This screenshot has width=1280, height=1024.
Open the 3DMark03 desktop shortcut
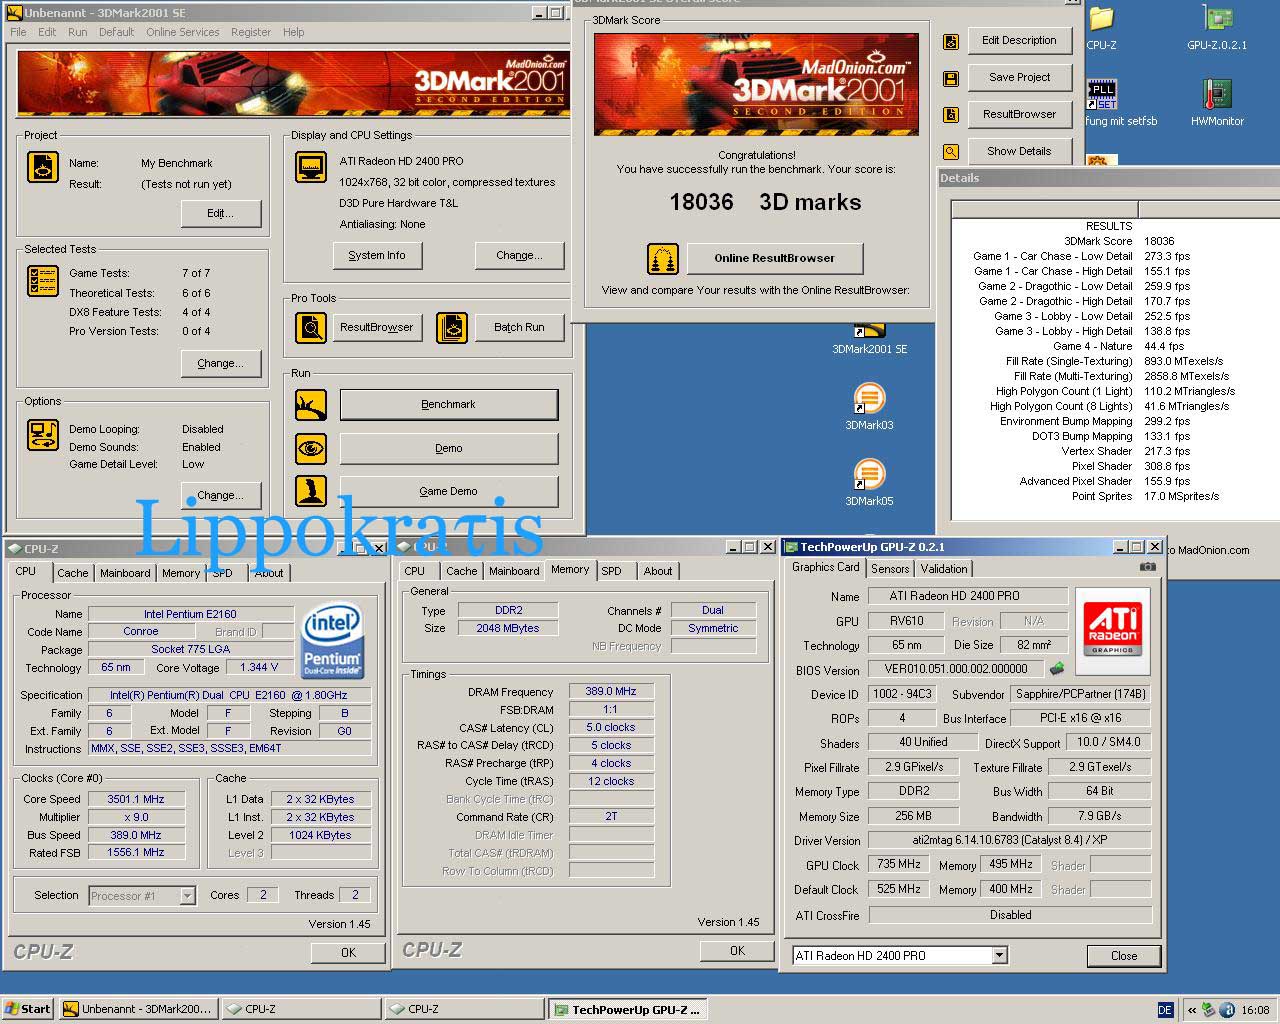[869, 408]
